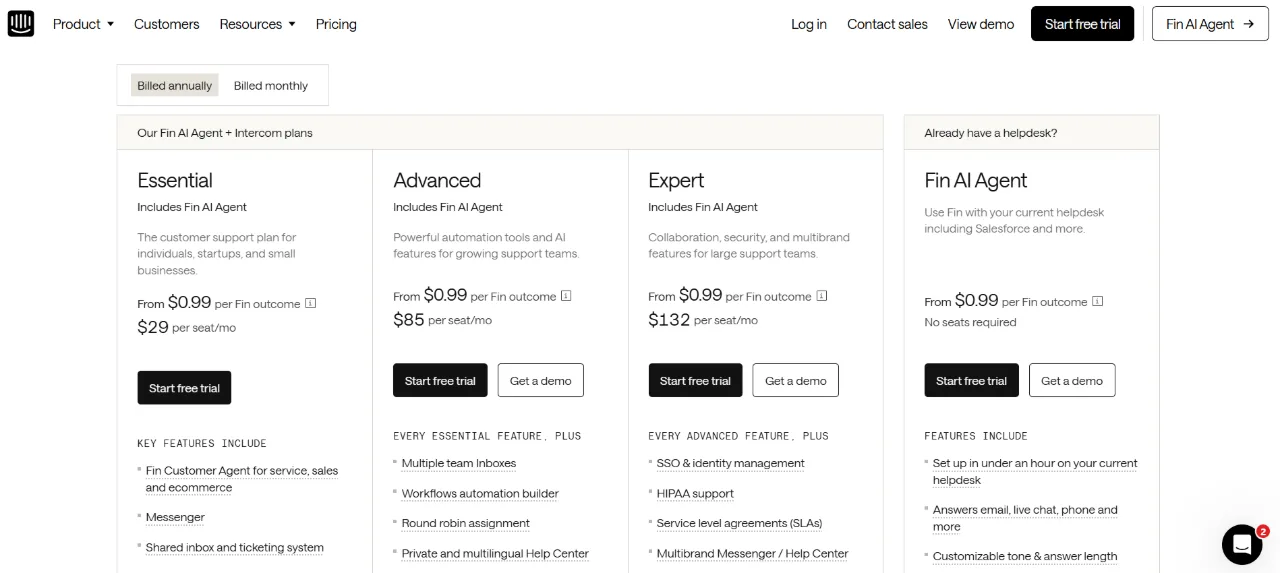Click info icon beside Fin AI Agent outcome price
This screenshot has width=1280, height=573.
point(1098,300)
